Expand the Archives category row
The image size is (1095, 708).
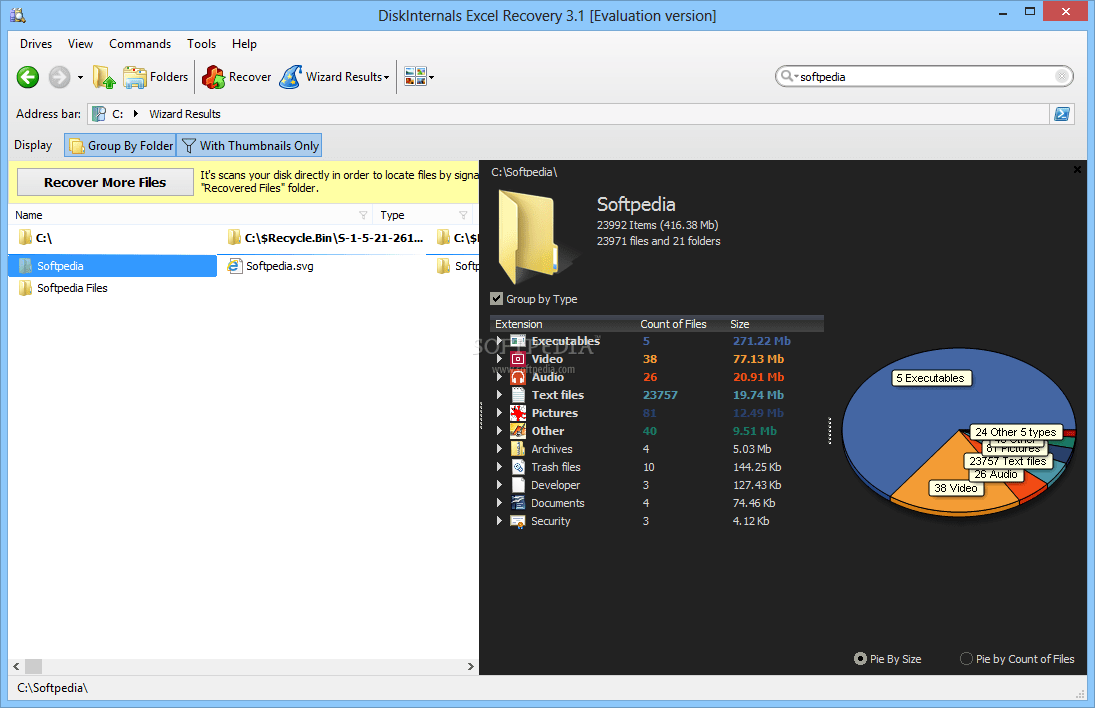point(498,448)
